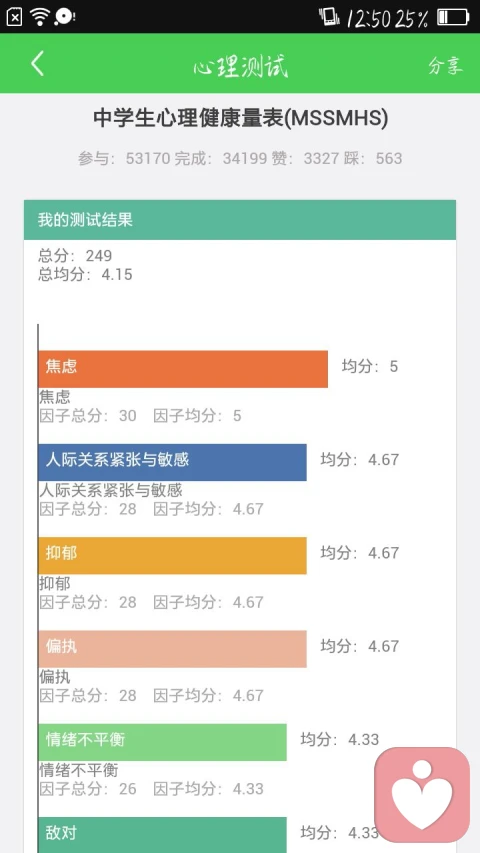Viewport: 480px width, 853px height.
Task: Tap the Wi-Fi status icon
Action: pos(40,17)
